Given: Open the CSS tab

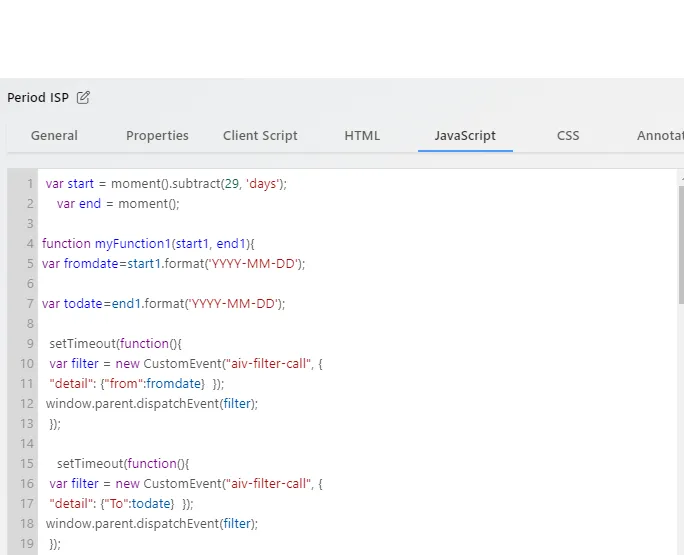Looking at the screenshot, I should click(x=568, y=136).
